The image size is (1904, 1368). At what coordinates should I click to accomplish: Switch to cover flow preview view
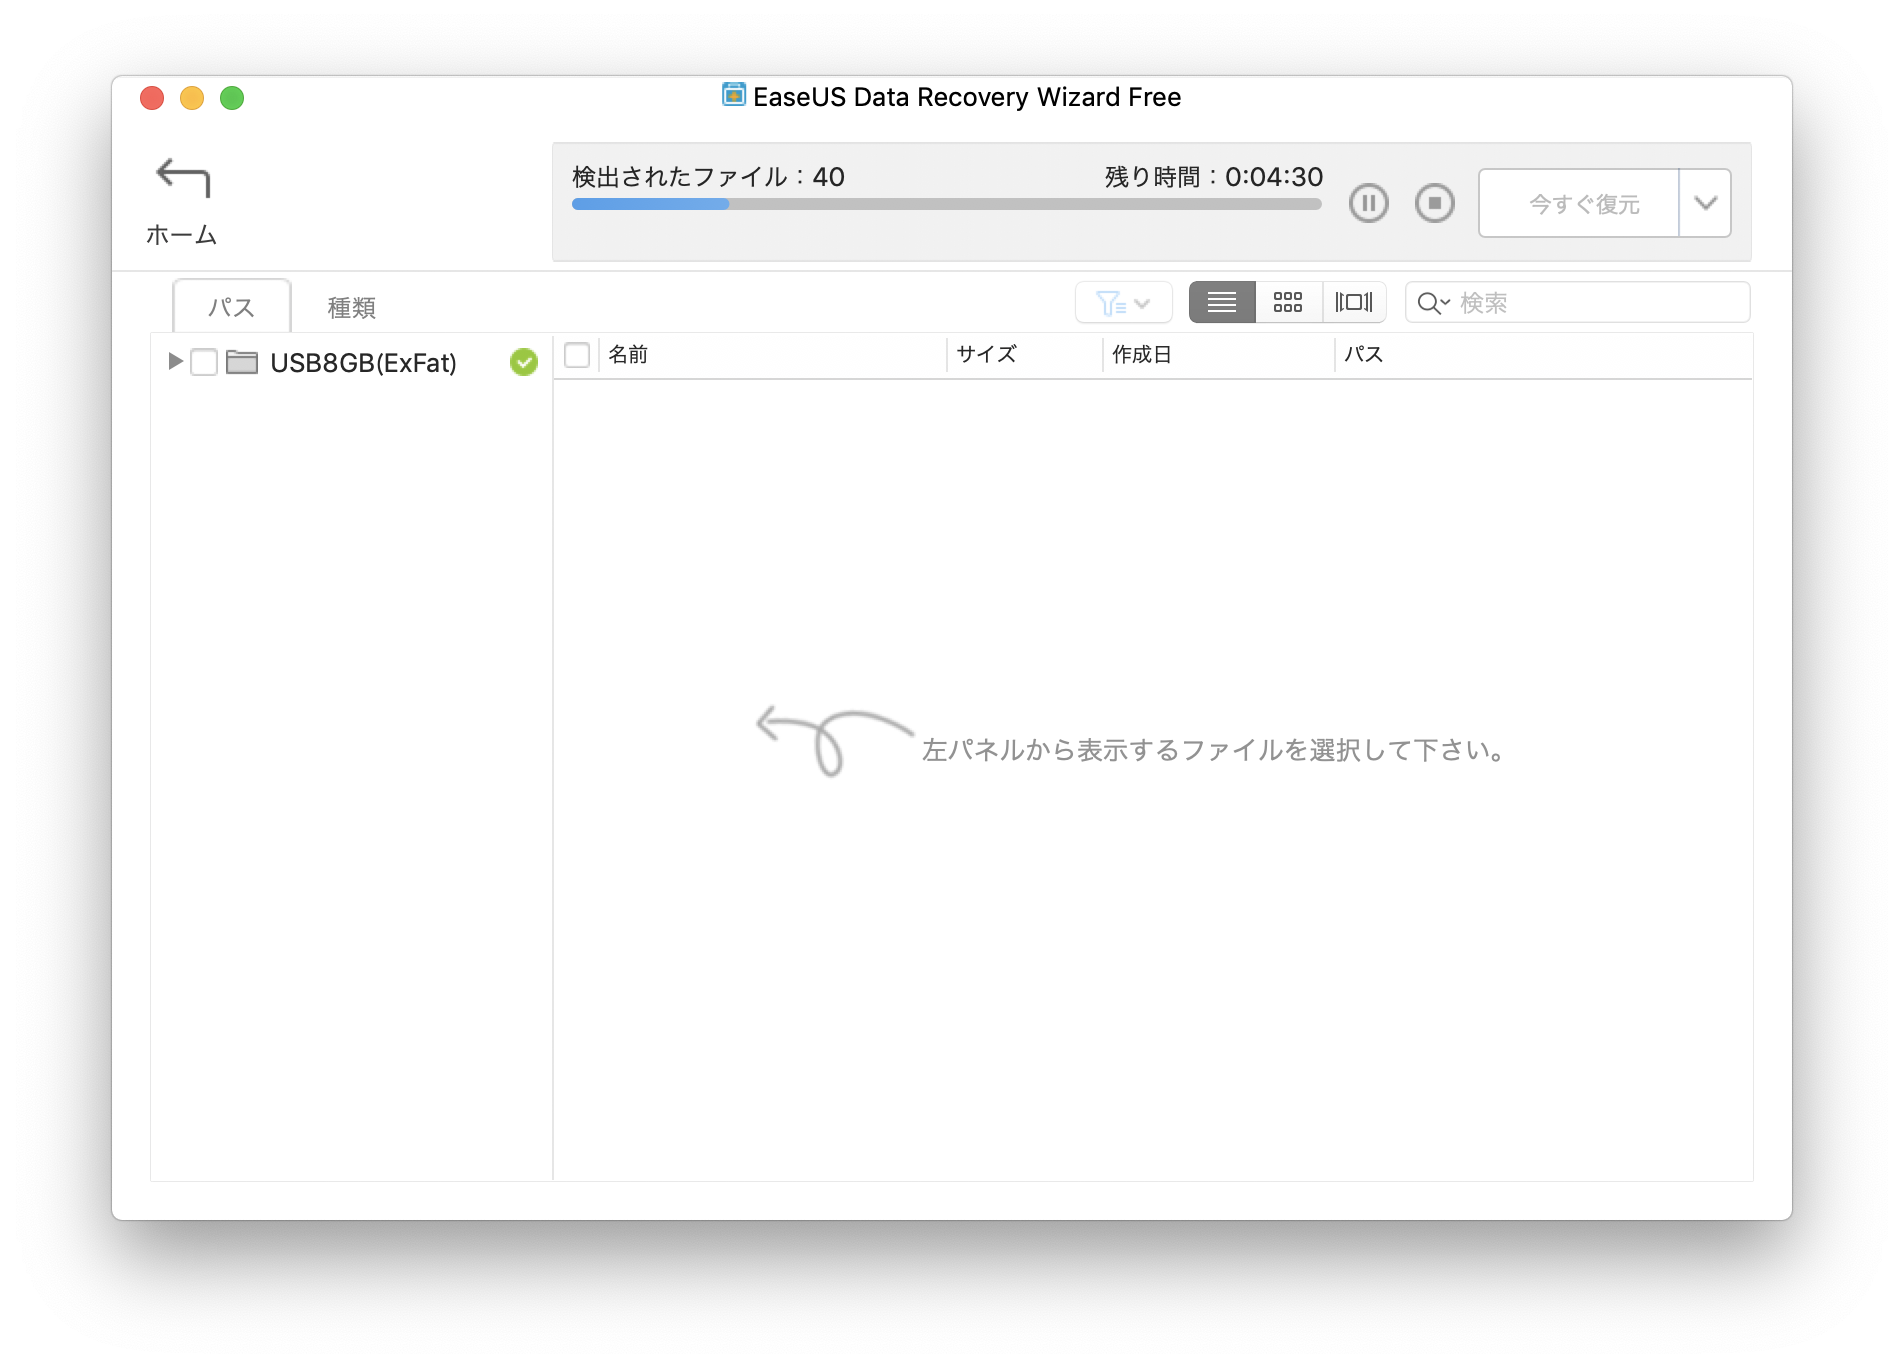tap(1354, 302)
